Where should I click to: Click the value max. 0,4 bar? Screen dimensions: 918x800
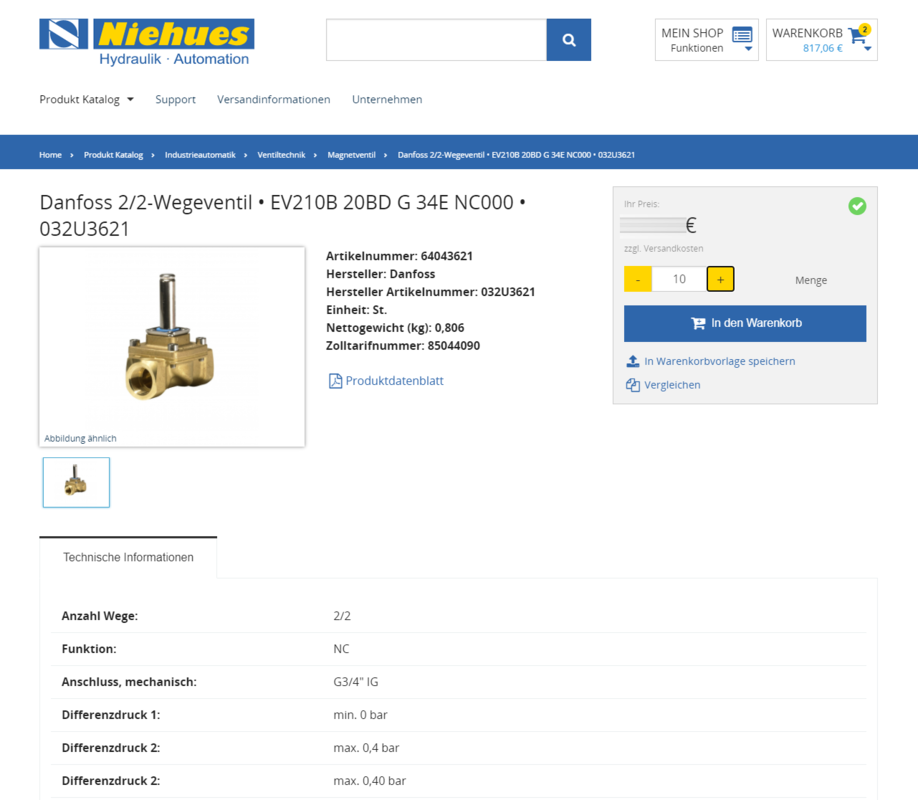(x=366, y=748)
